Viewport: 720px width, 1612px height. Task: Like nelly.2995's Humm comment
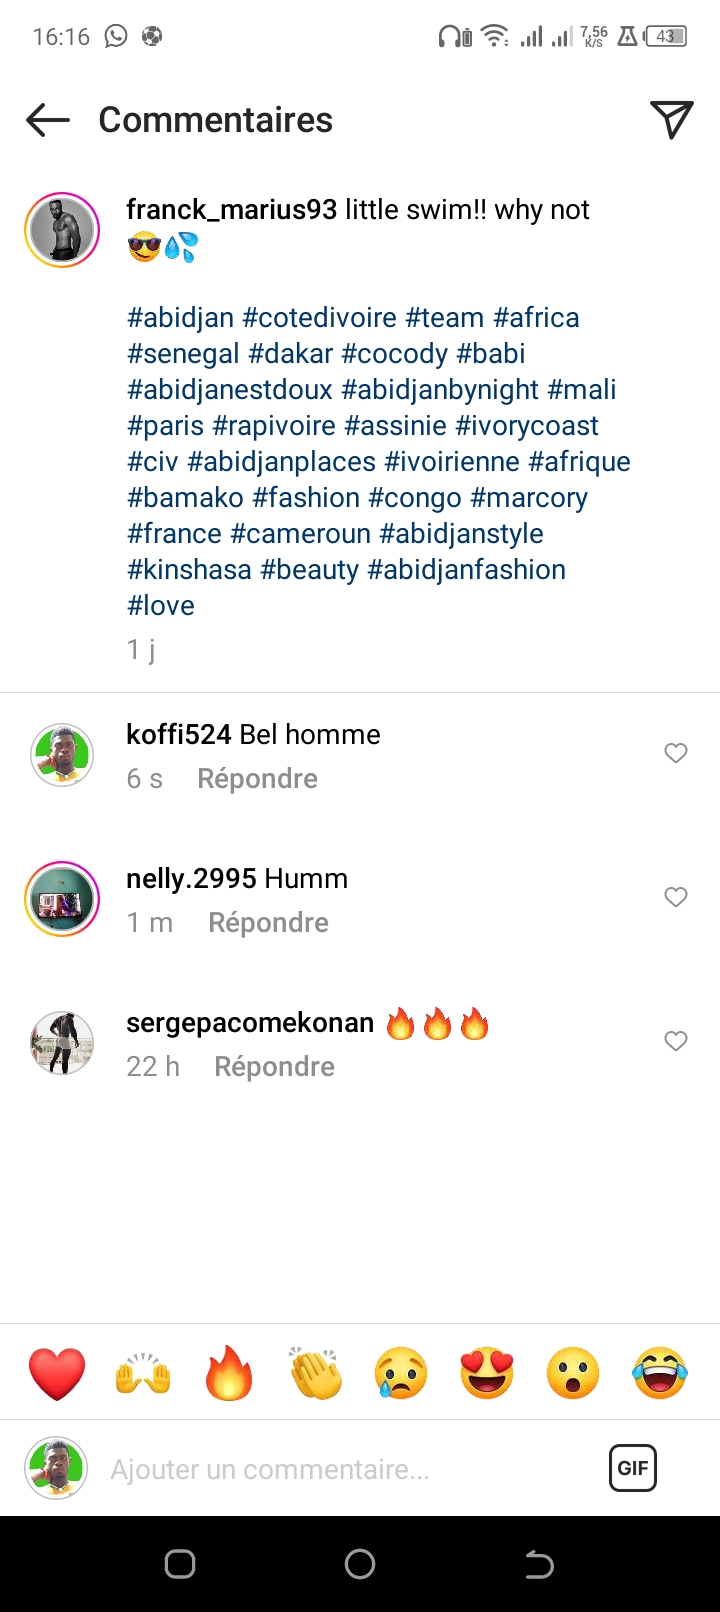(x=676, y=897)
